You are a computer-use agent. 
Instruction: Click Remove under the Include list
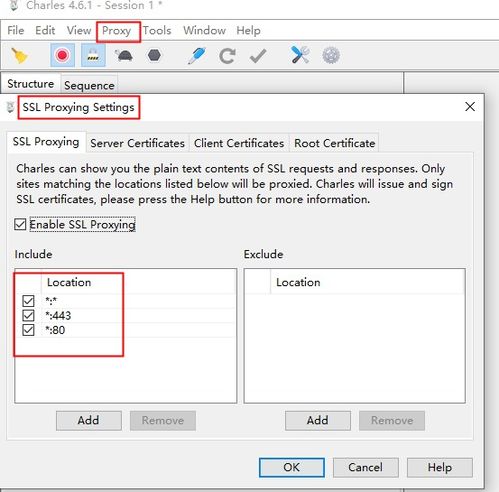tap(163, 420)
